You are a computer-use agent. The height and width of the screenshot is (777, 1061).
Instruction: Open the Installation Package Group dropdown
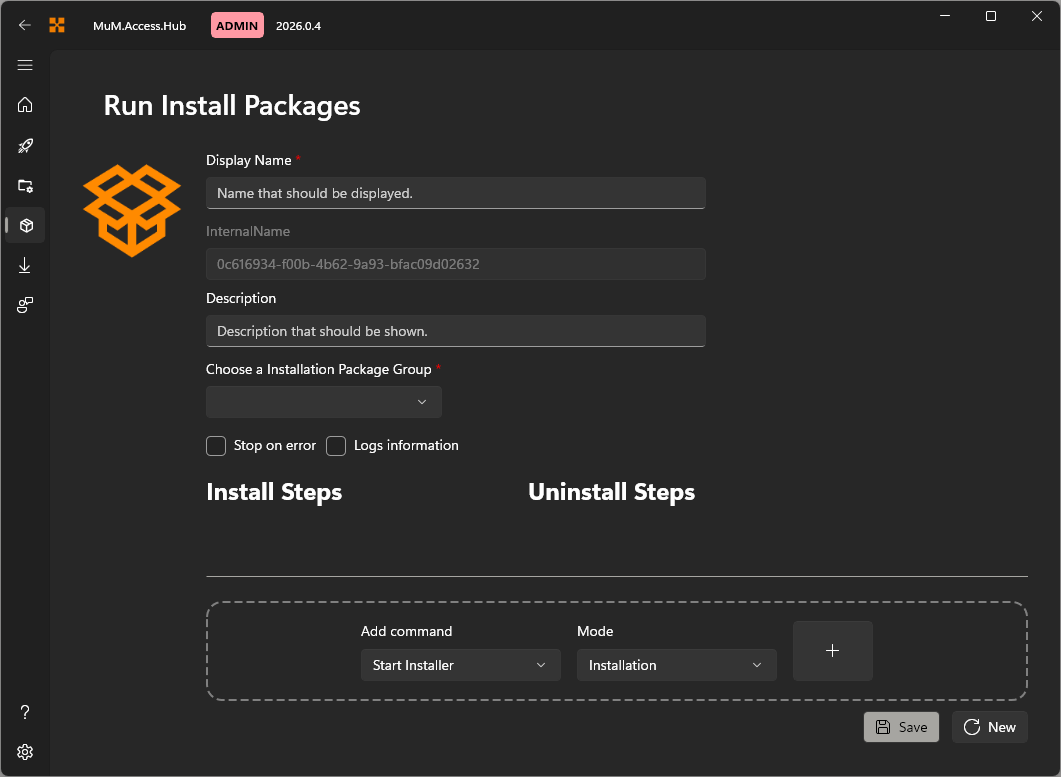[323, 402]
